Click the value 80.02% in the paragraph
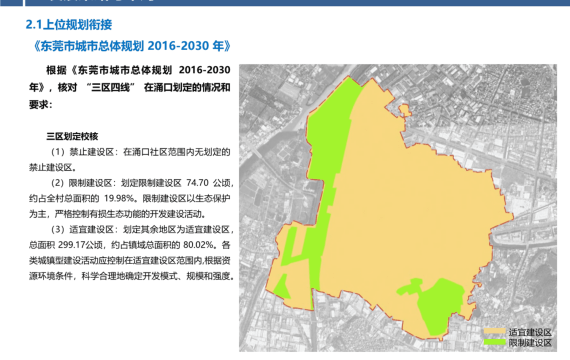 tap(198, 245)
